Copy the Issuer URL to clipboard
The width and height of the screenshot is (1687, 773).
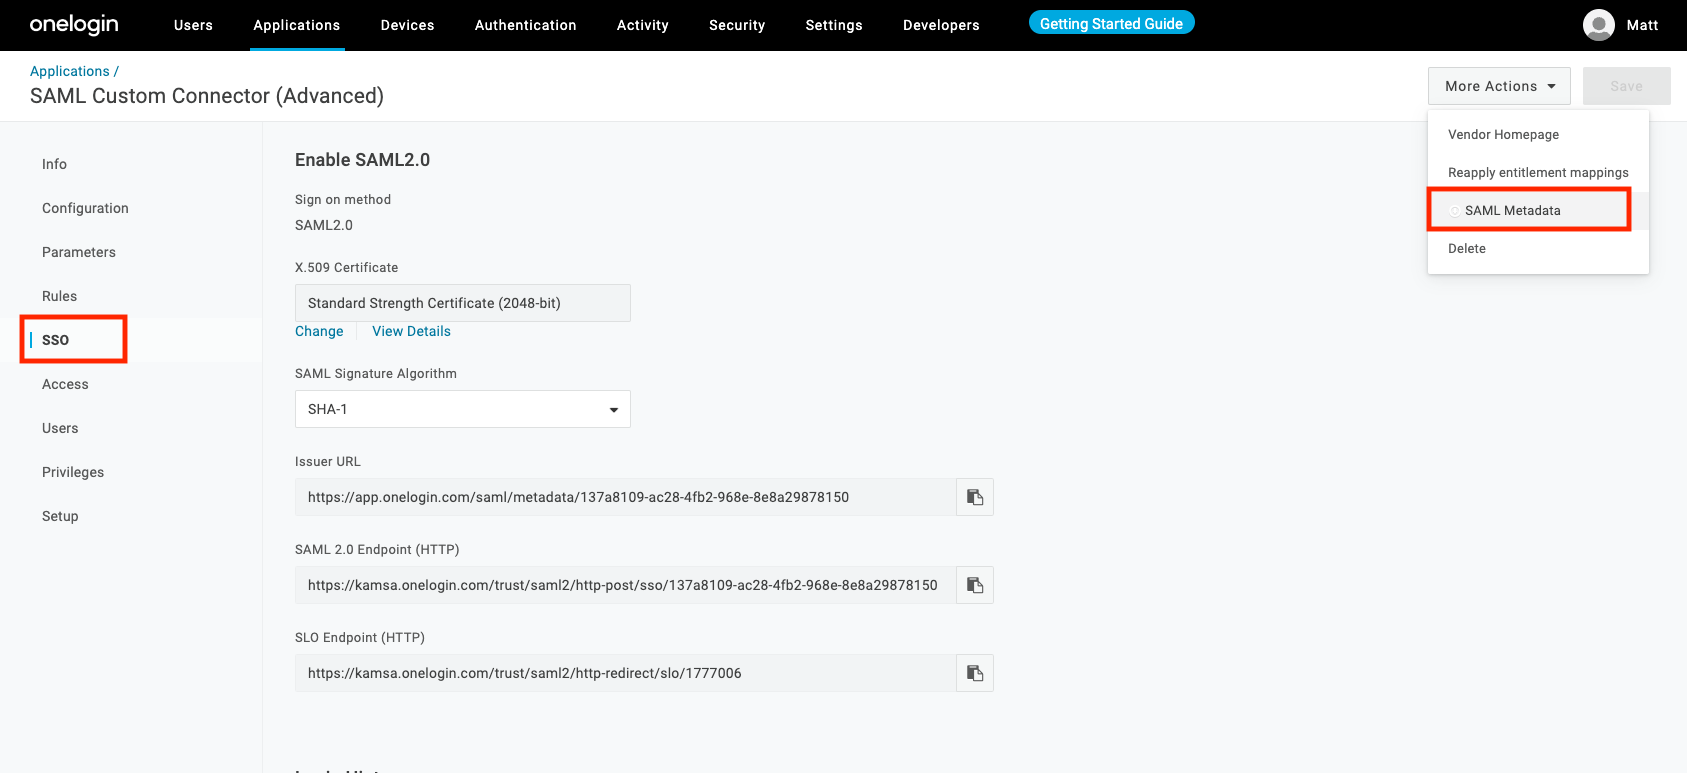click(x=975, y=497)
